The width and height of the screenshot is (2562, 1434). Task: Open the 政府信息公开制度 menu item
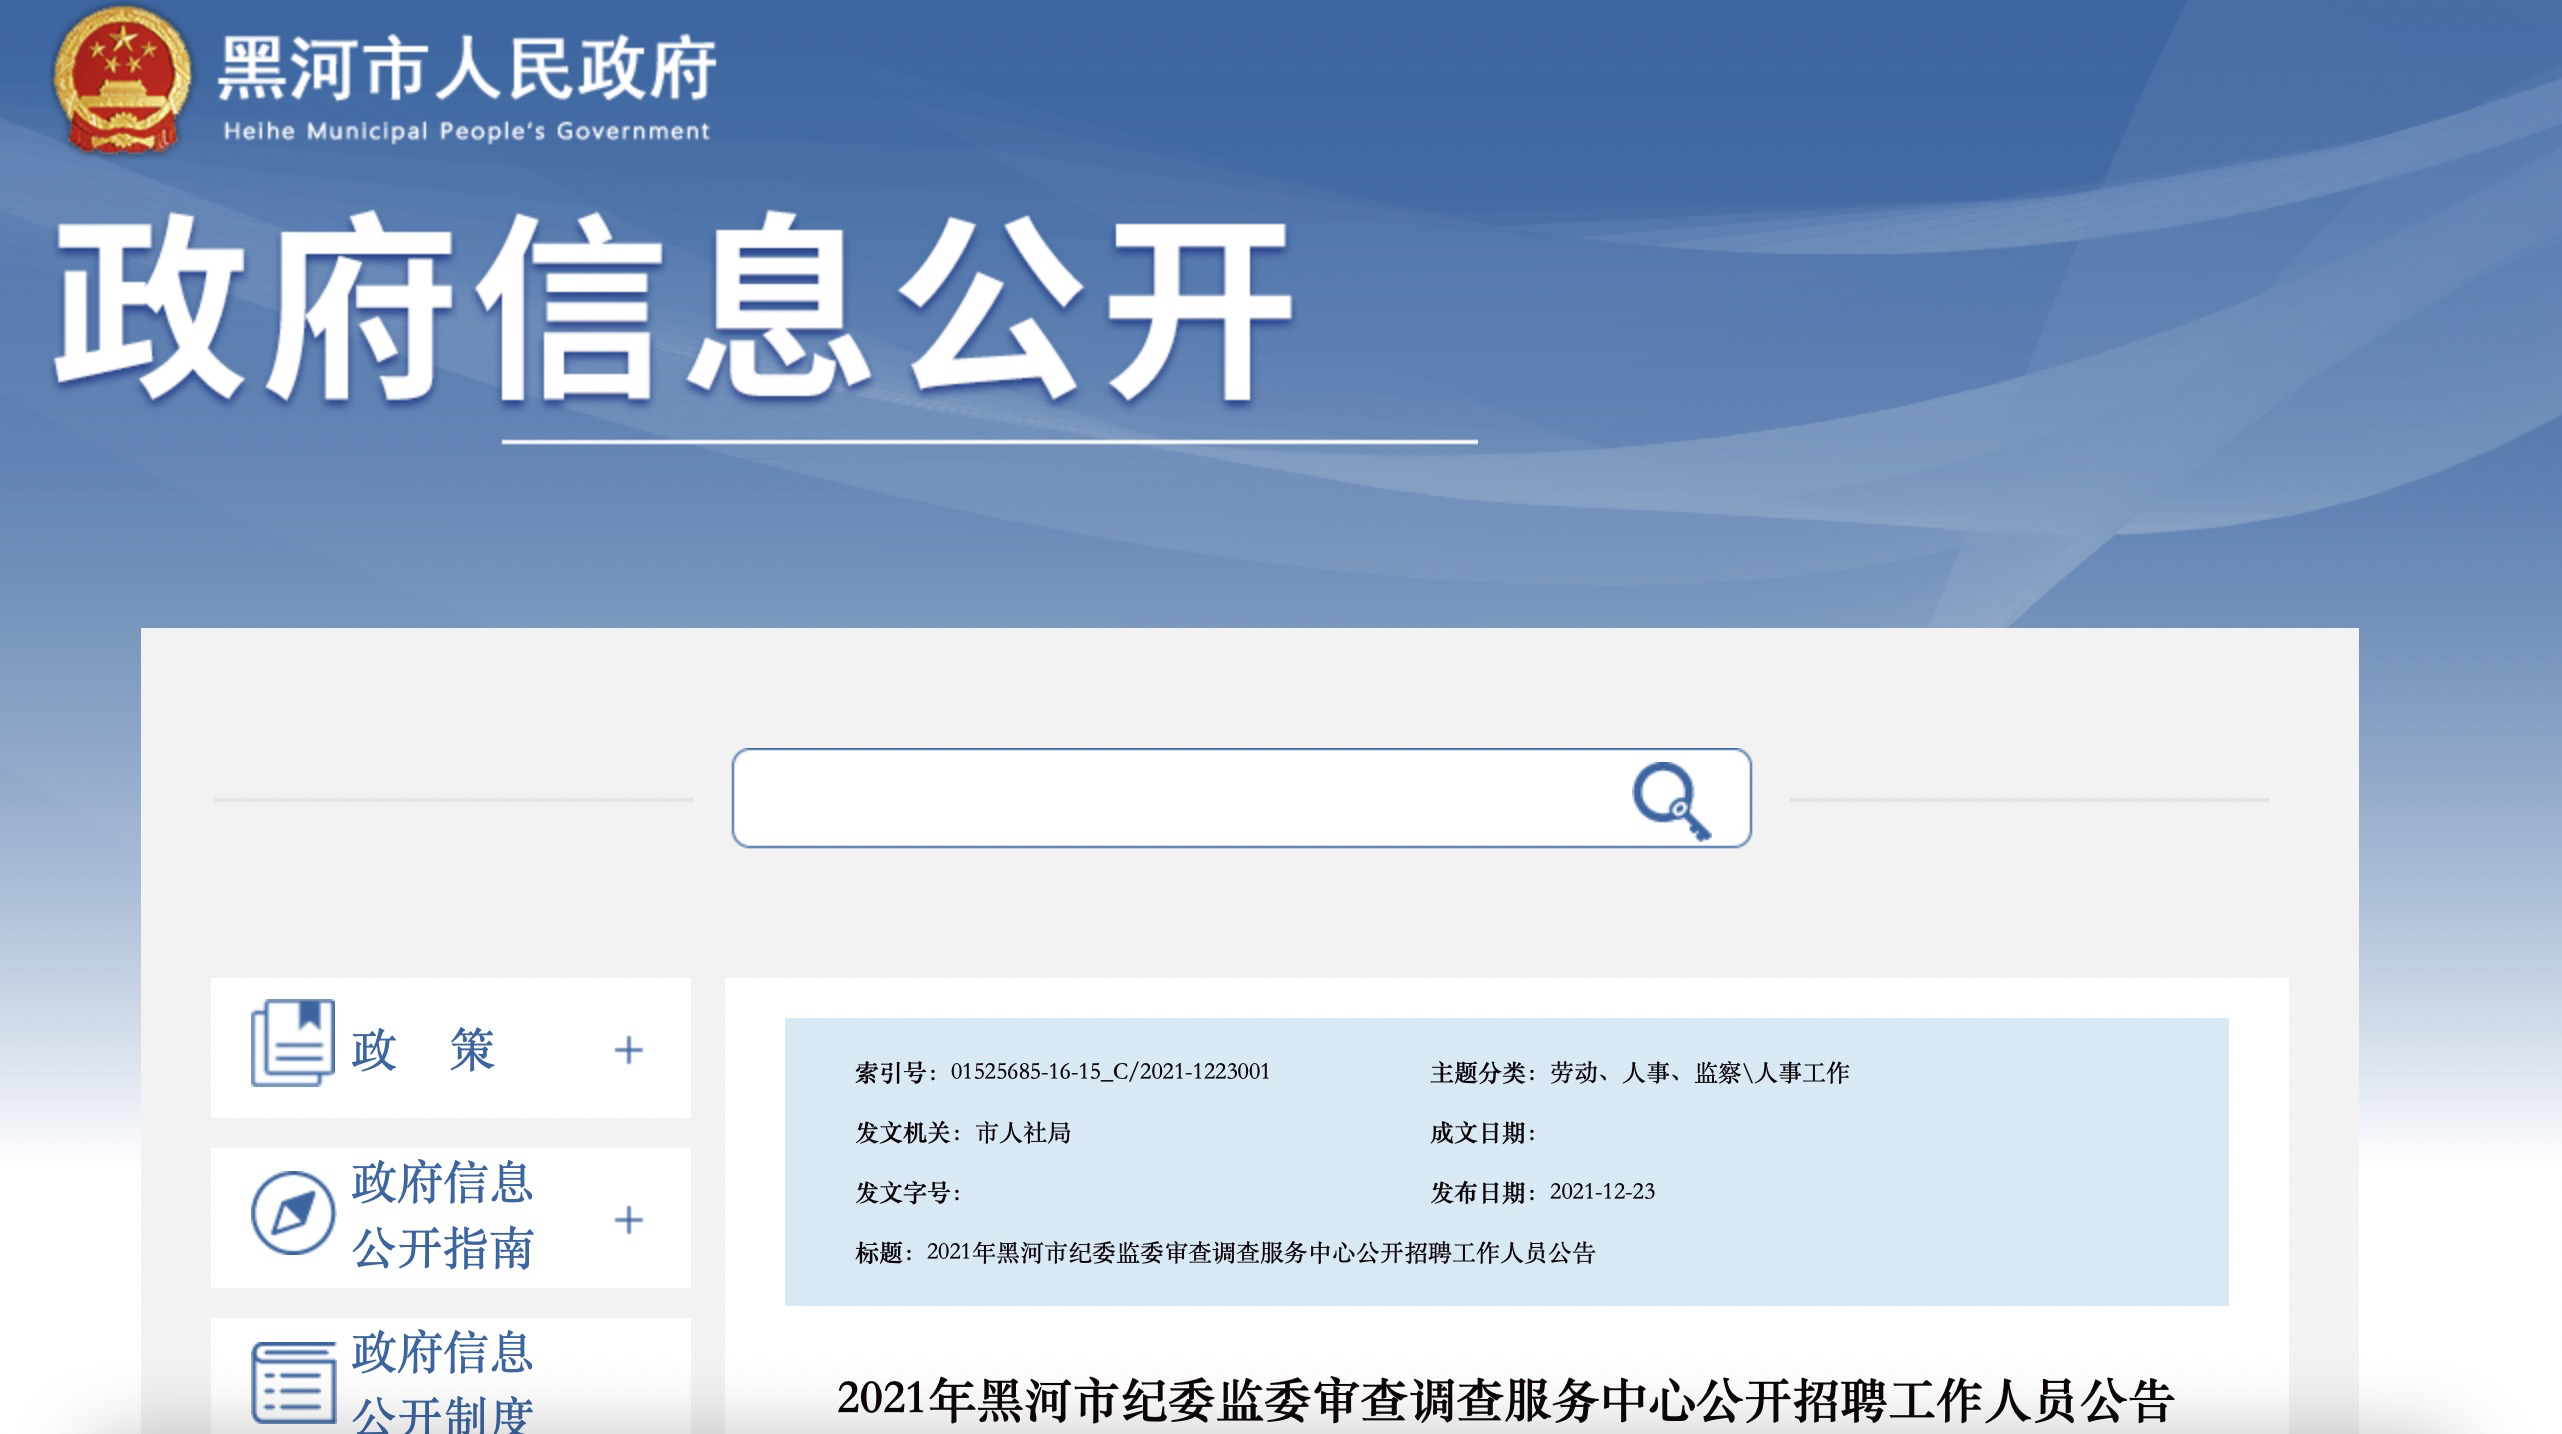click(x=443, y=1382)
